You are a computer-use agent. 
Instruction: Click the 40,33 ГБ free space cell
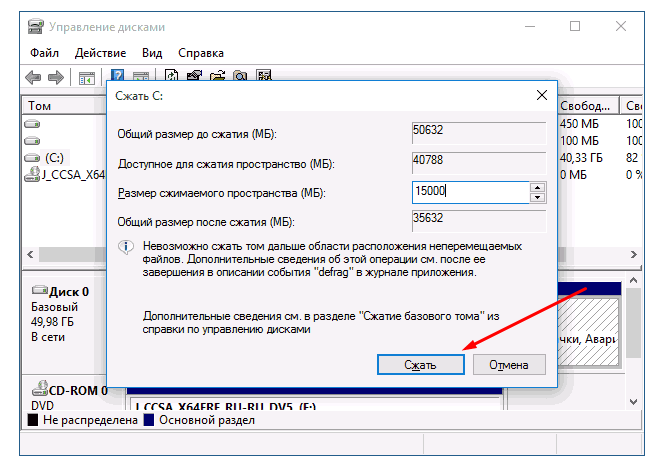pyautogui.click(x=582, y=157)
